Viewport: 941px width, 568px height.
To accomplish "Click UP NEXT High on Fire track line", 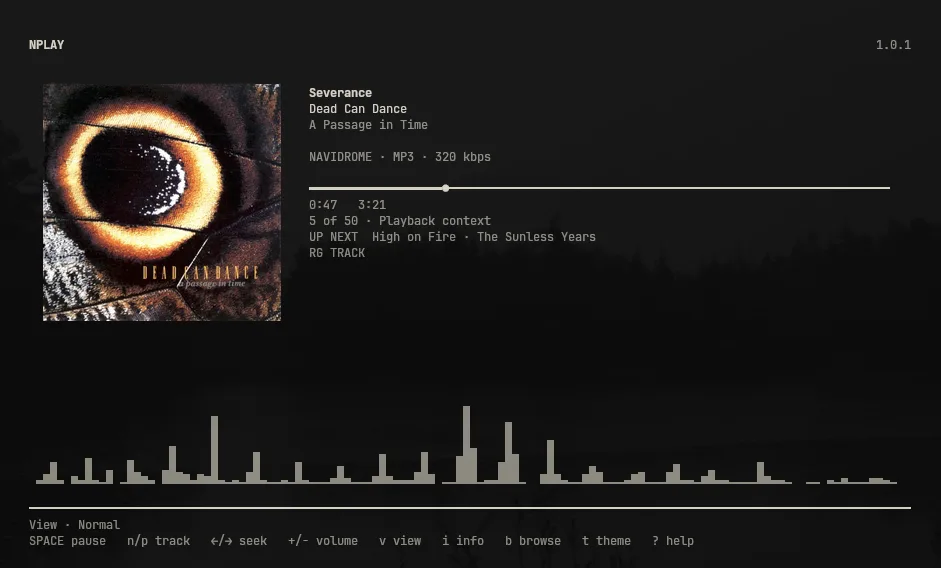I will 452,237.
